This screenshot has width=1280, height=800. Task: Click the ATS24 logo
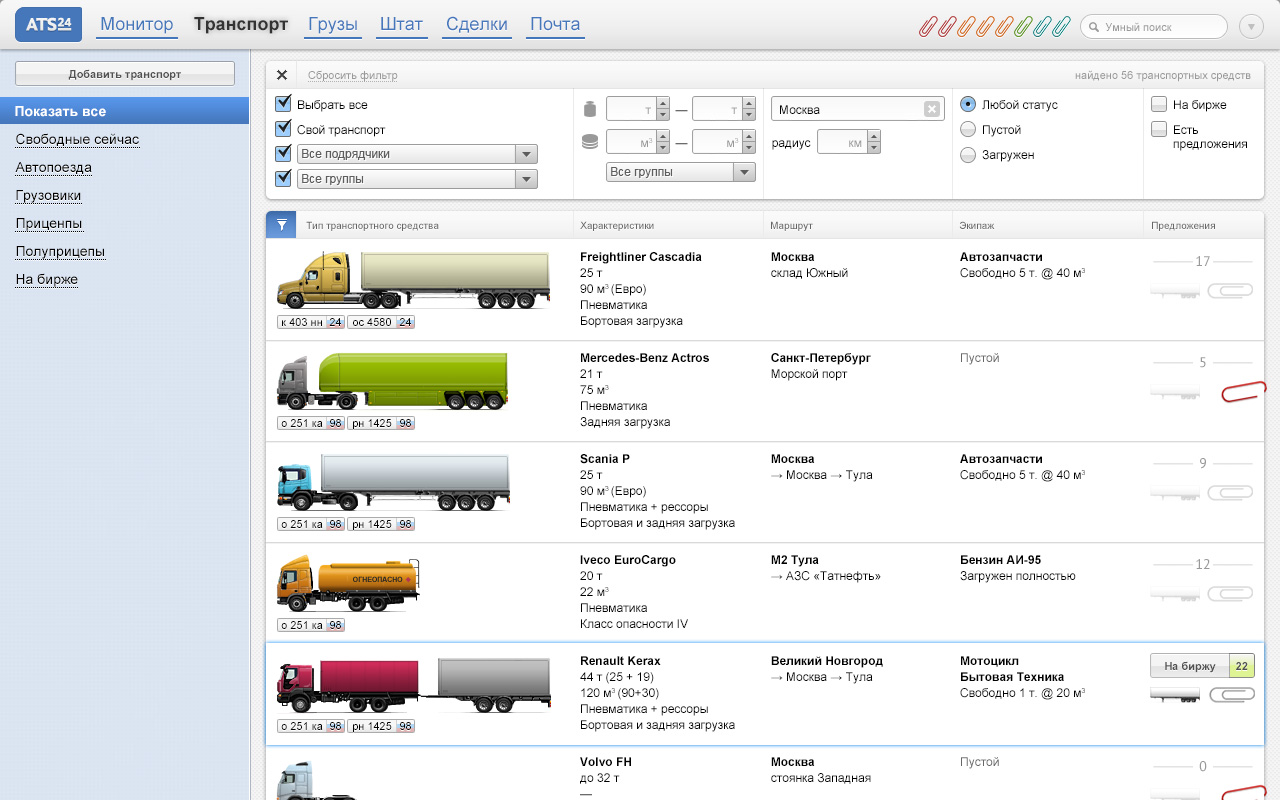(x=49, y=24)
